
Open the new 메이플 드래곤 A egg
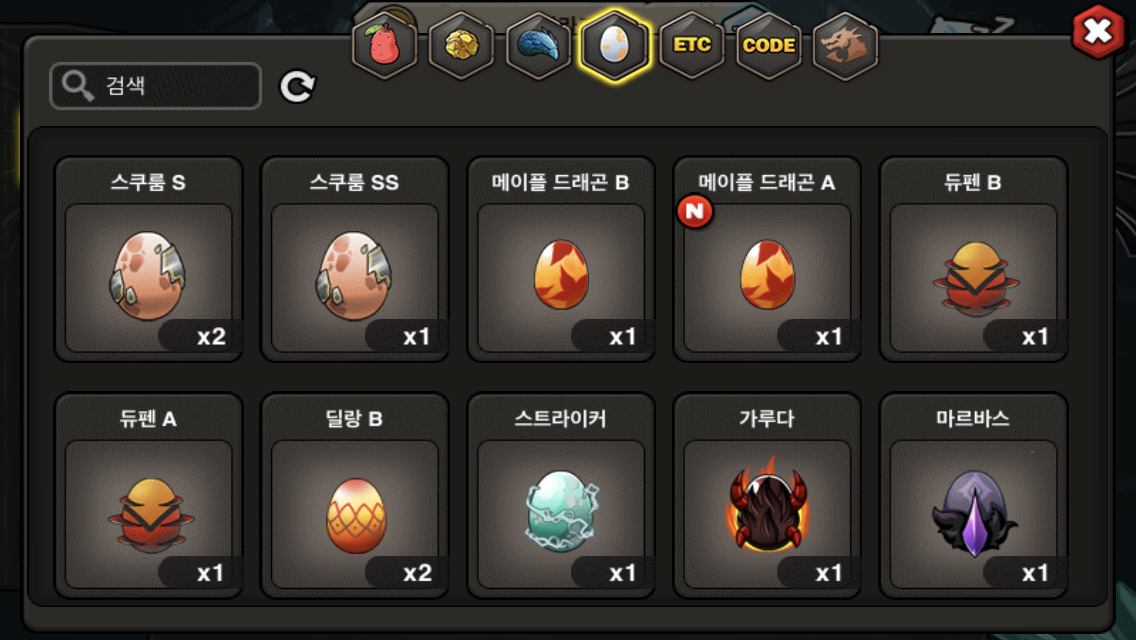click(767, 259)
